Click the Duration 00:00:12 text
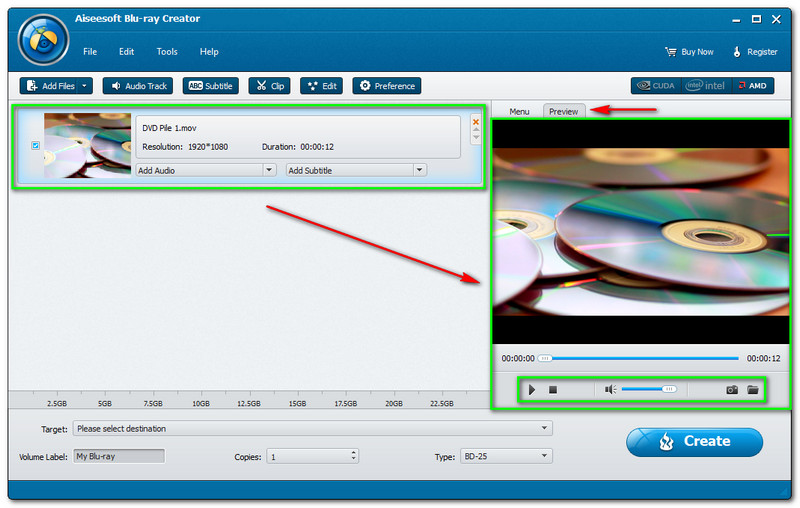The height and width of the screenshot is (508, 800). point(297,147)
